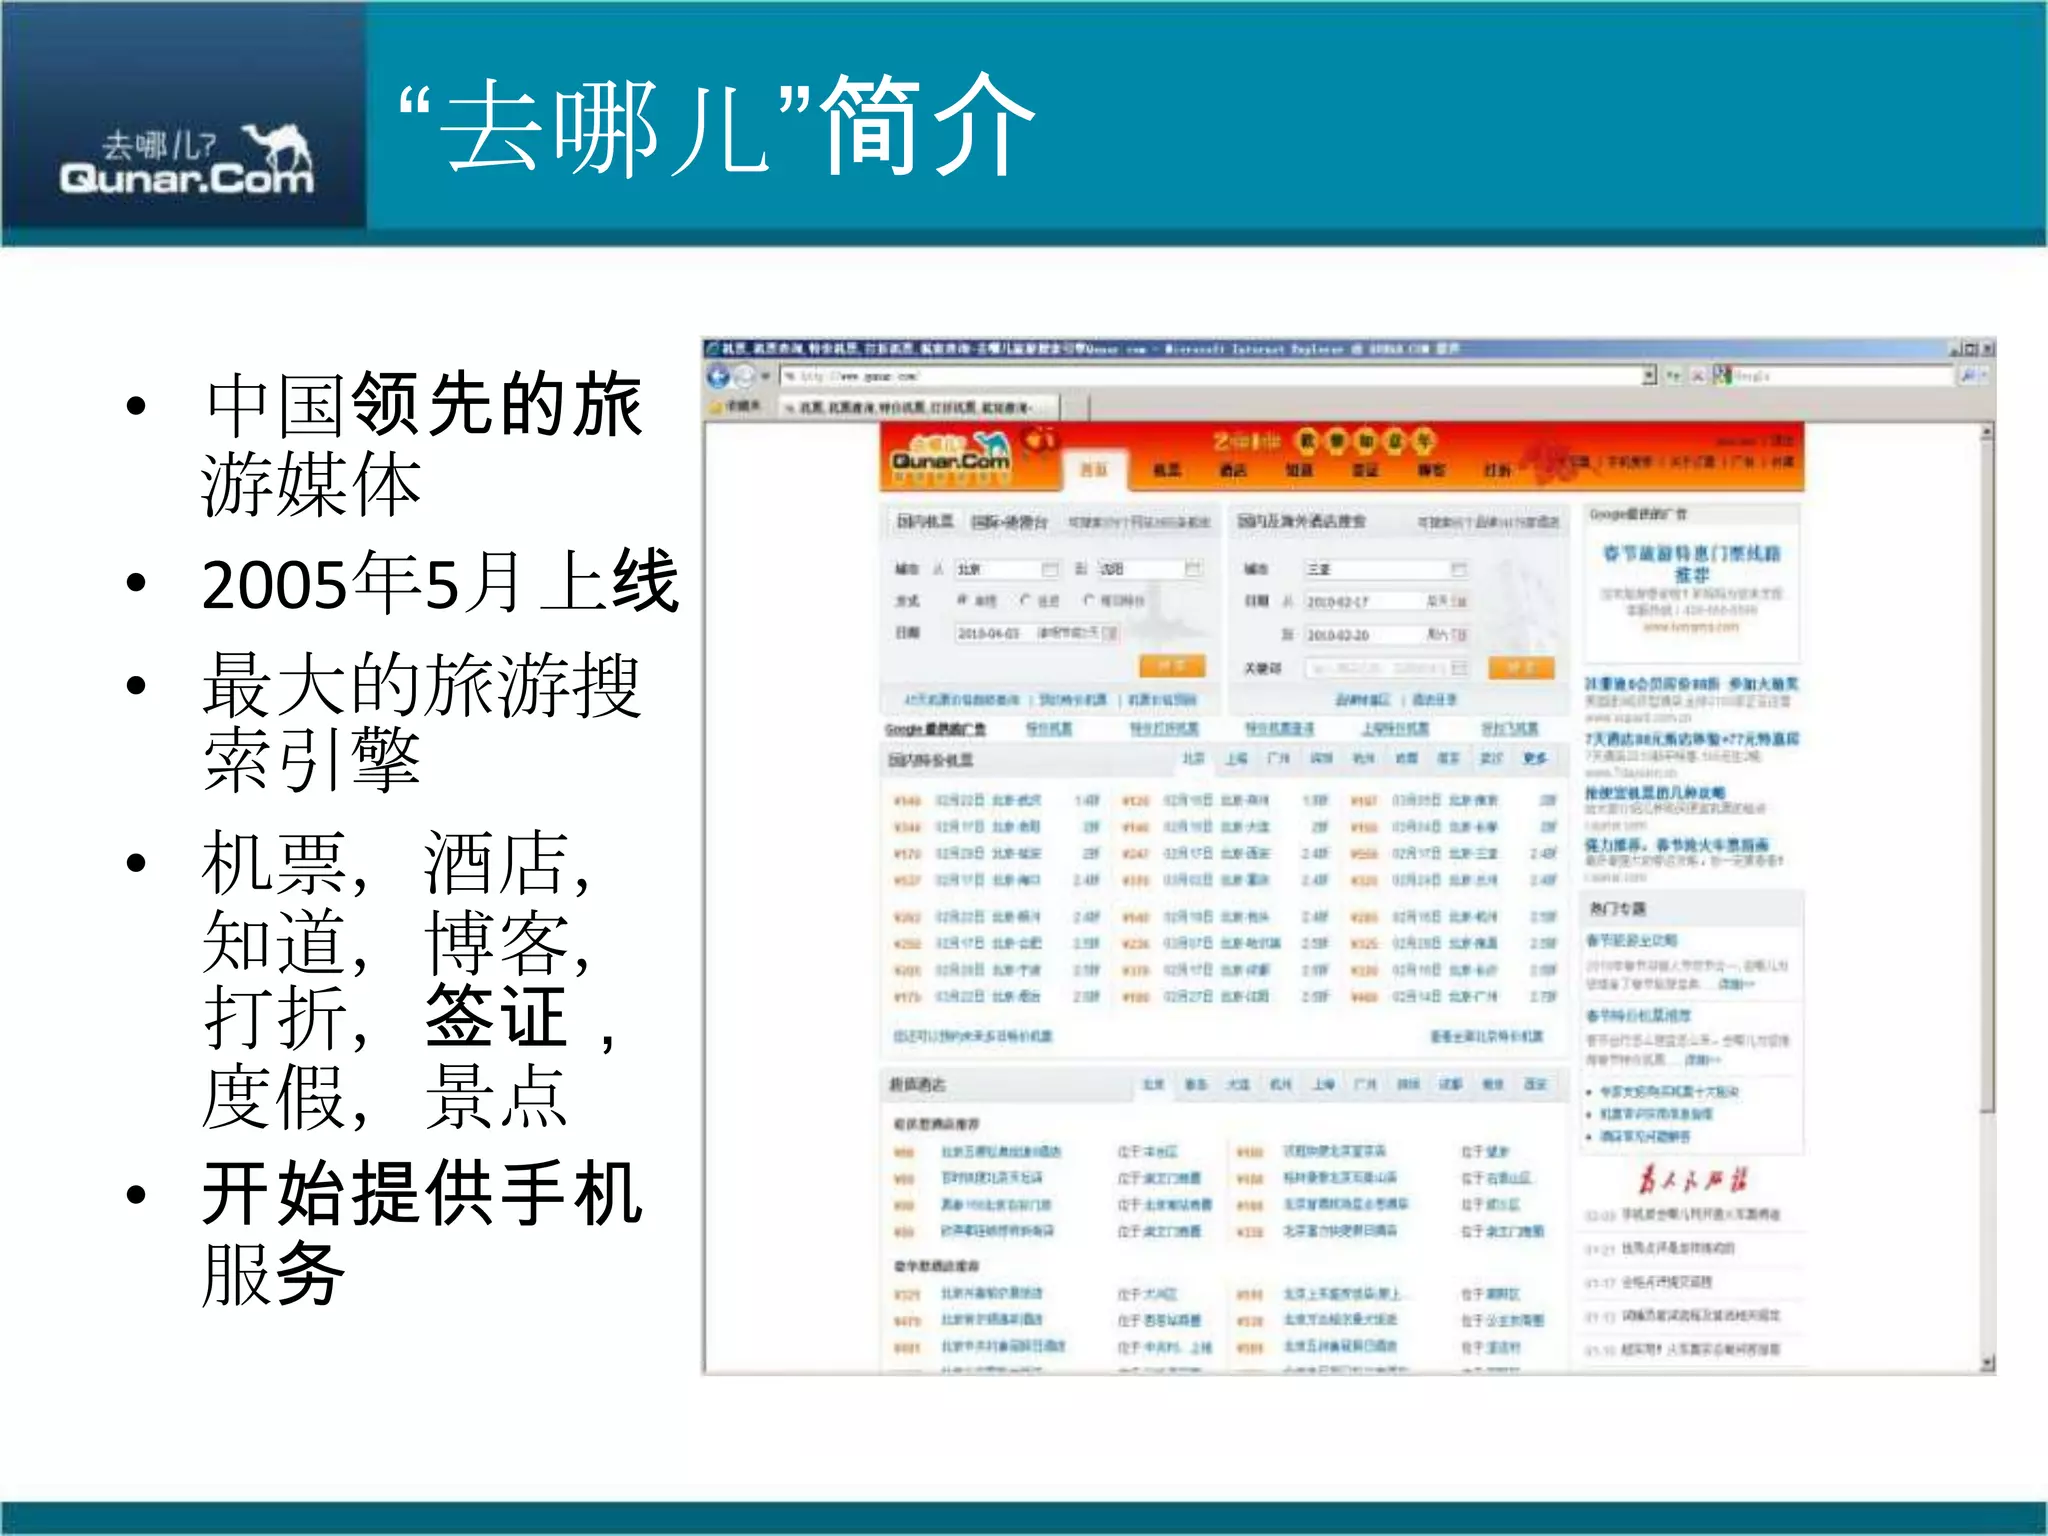Open calendar icon in flight date field
Viewport: 2048px width, 1536px height.
tap(1110, 633)
